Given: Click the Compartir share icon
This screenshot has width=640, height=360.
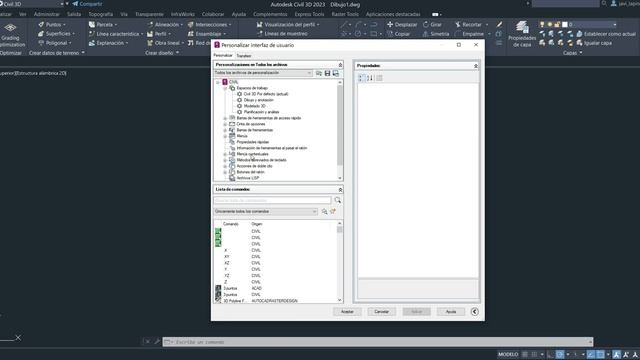Looking at the screenshot, I should pos(87,4).
